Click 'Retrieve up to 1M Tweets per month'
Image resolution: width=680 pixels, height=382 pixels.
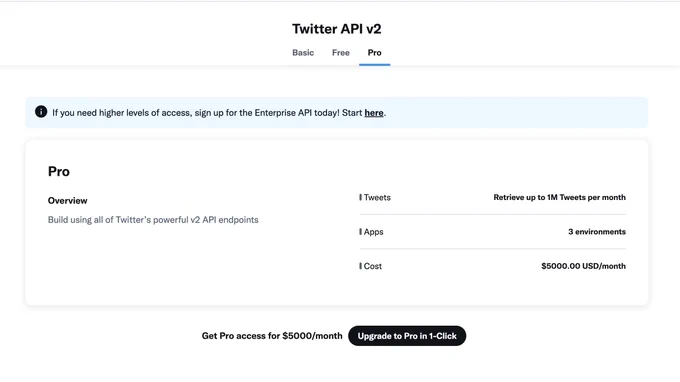[x=559, y=197]
